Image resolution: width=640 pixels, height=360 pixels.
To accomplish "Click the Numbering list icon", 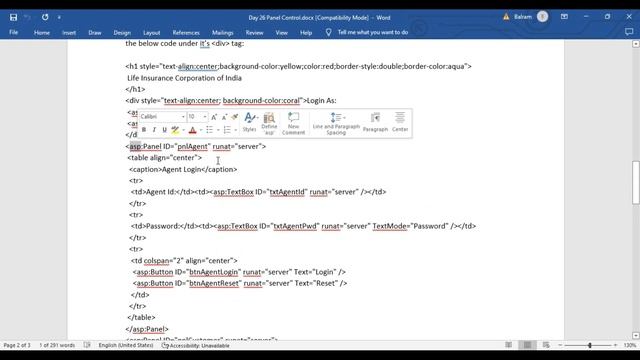I will 227,130.
